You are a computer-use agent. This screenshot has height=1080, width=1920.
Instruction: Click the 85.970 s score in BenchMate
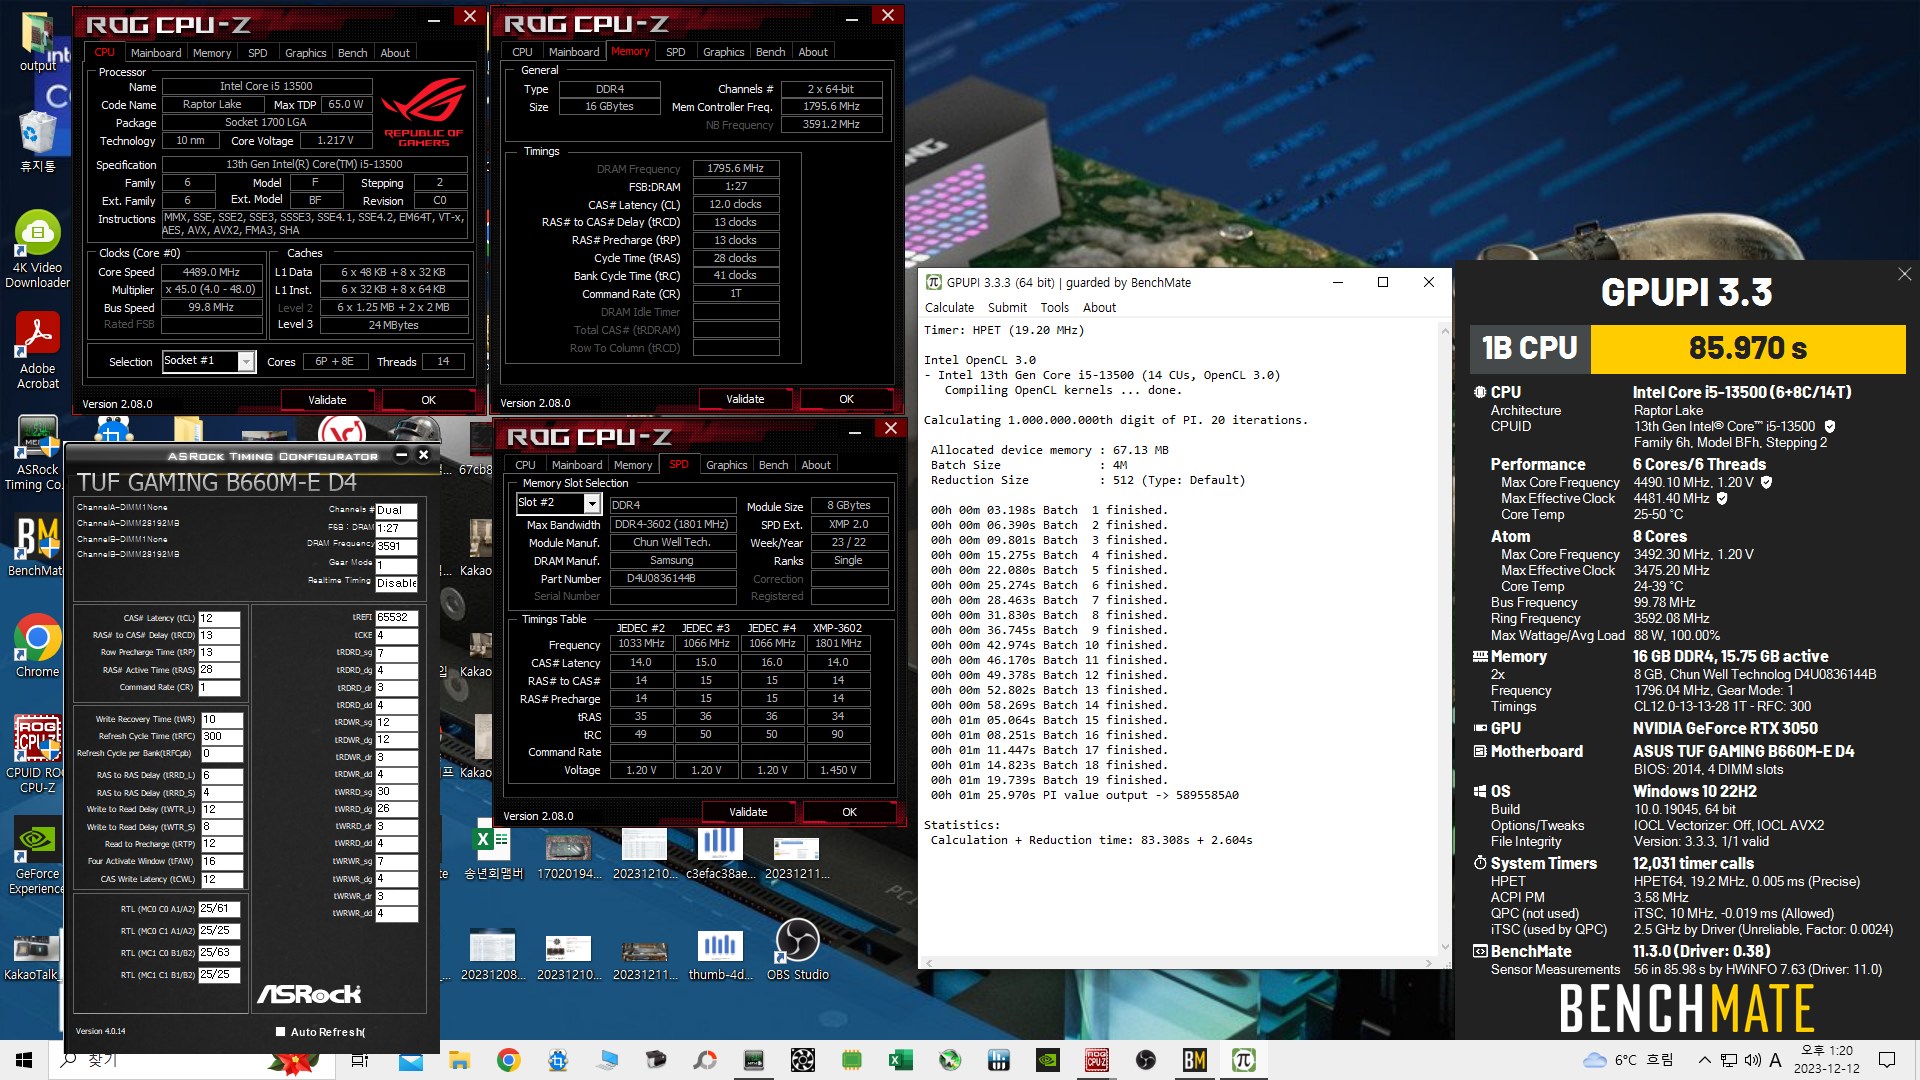1748,348
